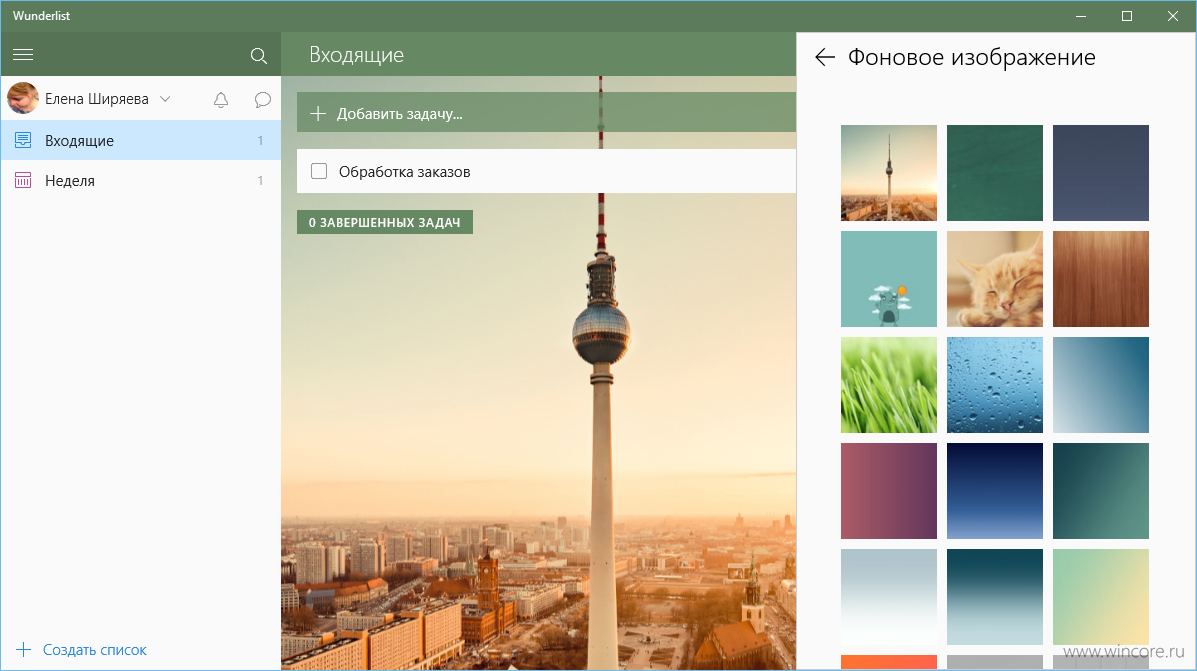Choose the Berlin TV tower background thumbnail

889,173
